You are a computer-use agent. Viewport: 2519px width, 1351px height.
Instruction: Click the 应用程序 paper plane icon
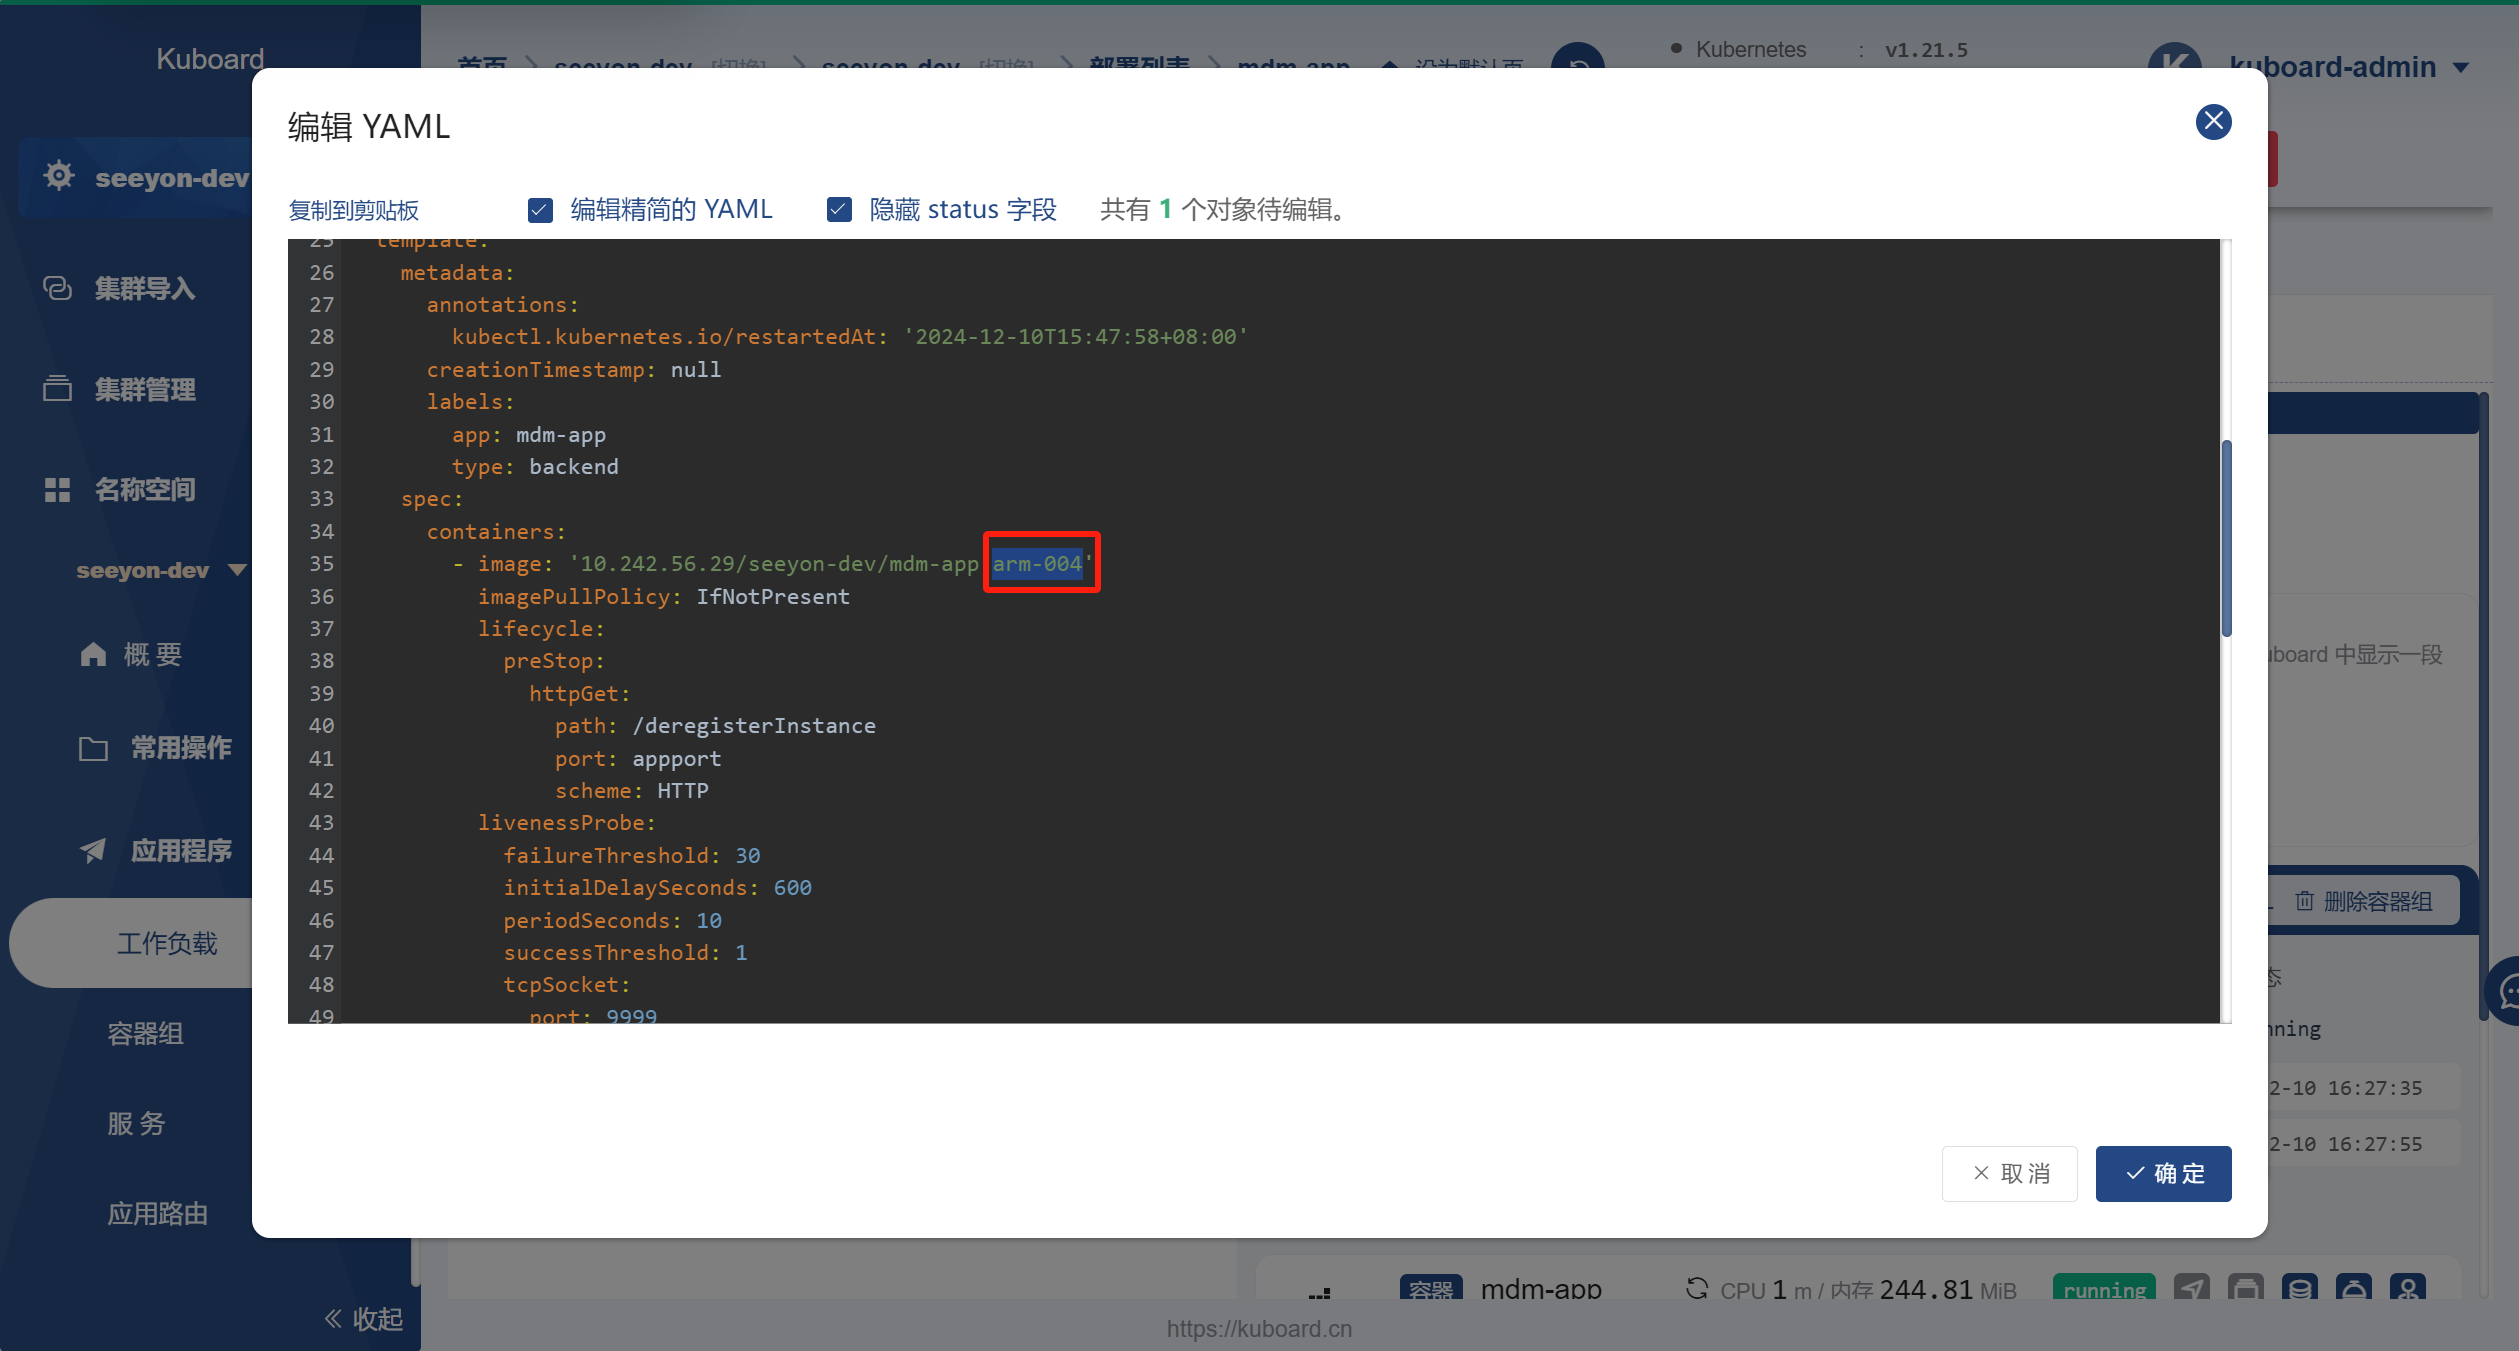[93, 850]
